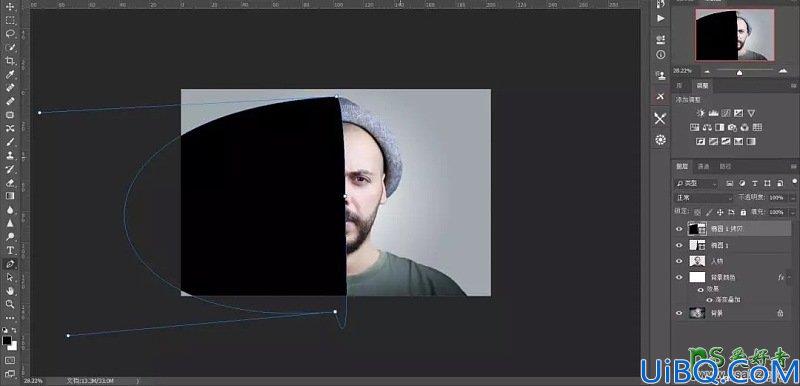Select the Blur tool
800x386 pixels.
10,210
